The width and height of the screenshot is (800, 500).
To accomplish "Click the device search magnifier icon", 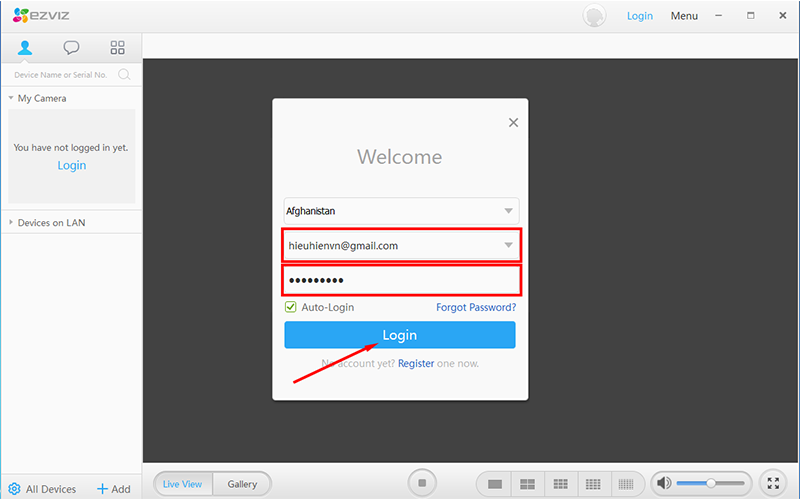I will click(x=124, y=74).
